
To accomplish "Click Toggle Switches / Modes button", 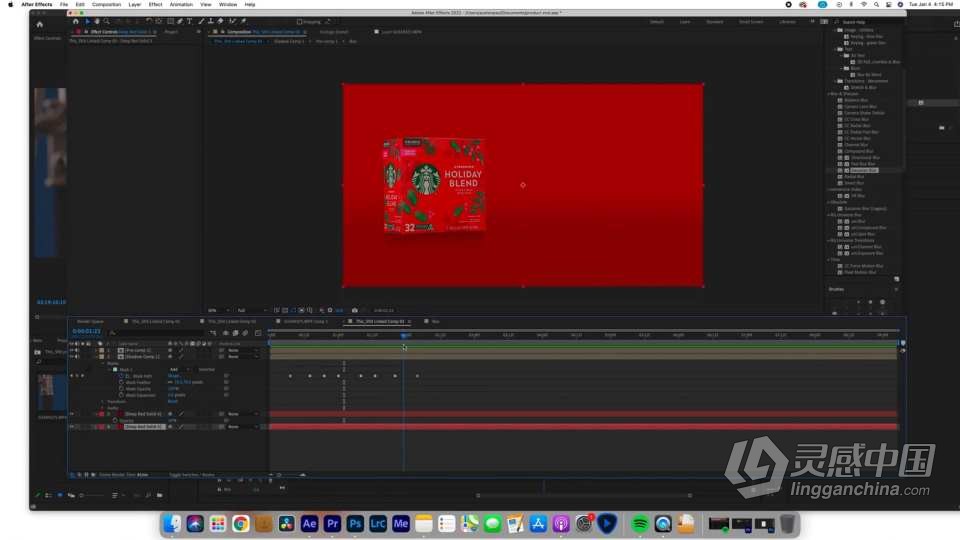I will coord(192,474).
